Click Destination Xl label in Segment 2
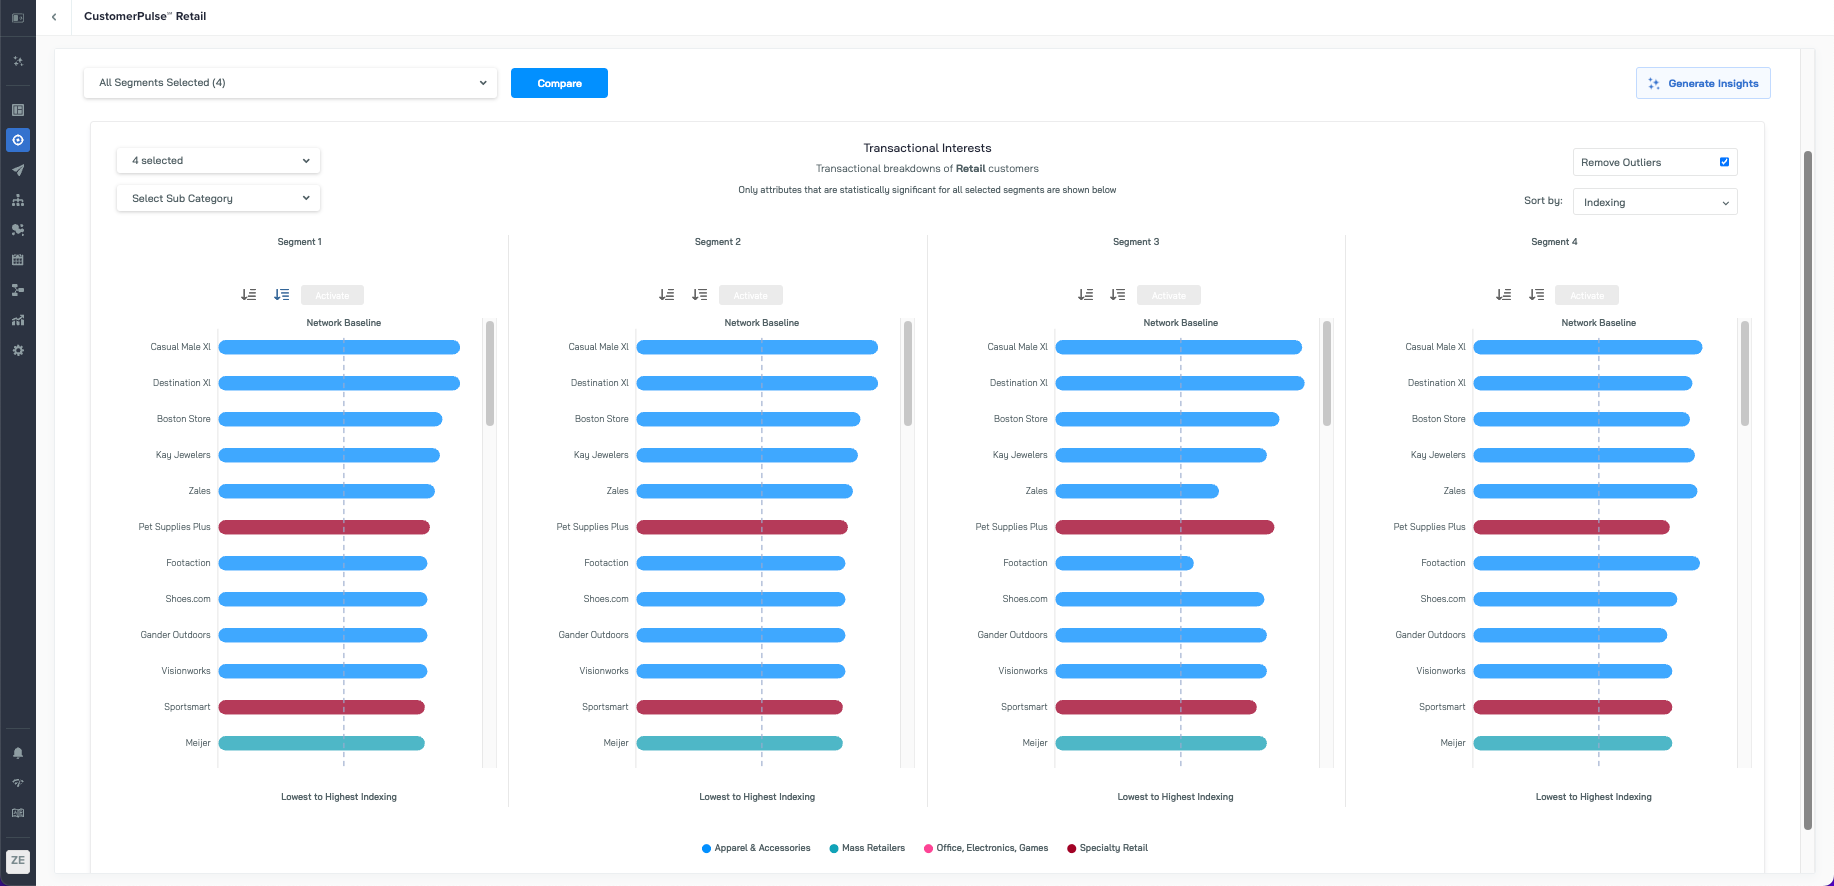The image size is (1834, 886). tap(600, 383)
